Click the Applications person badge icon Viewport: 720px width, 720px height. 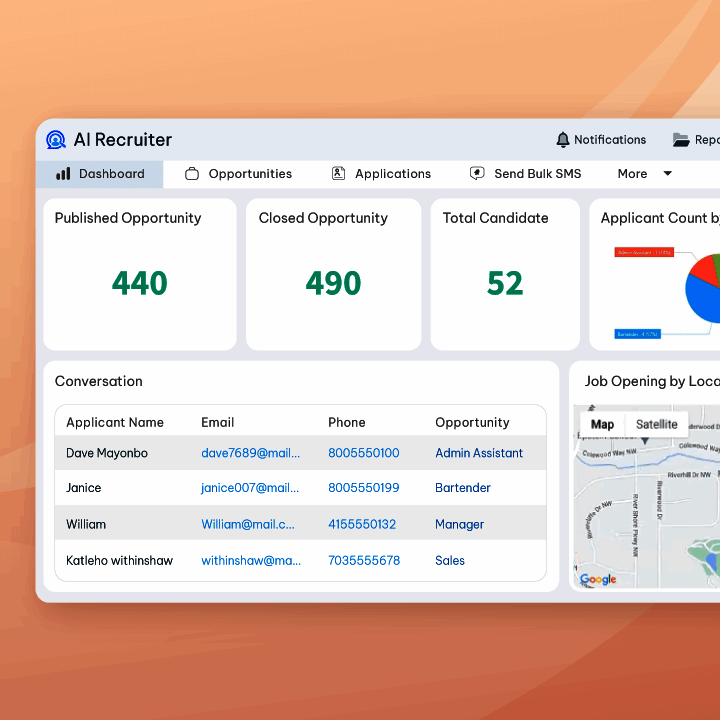[338, 174]
